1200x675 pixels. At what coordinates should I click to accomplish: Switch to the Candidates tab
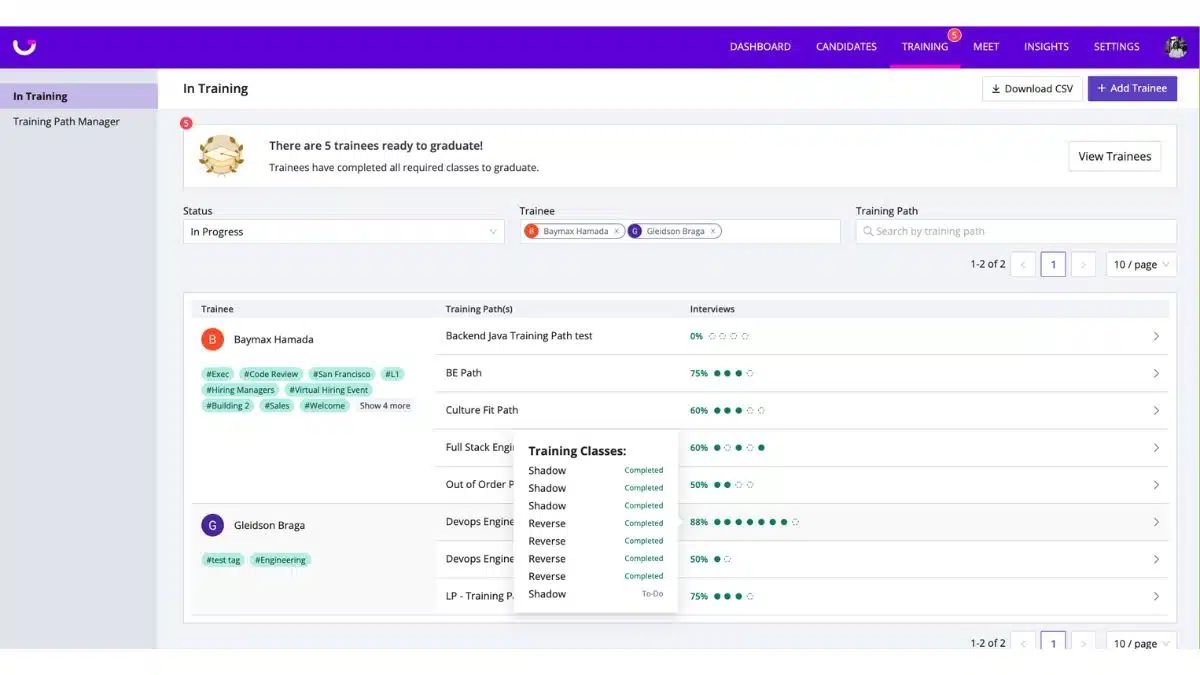point(845,46)
